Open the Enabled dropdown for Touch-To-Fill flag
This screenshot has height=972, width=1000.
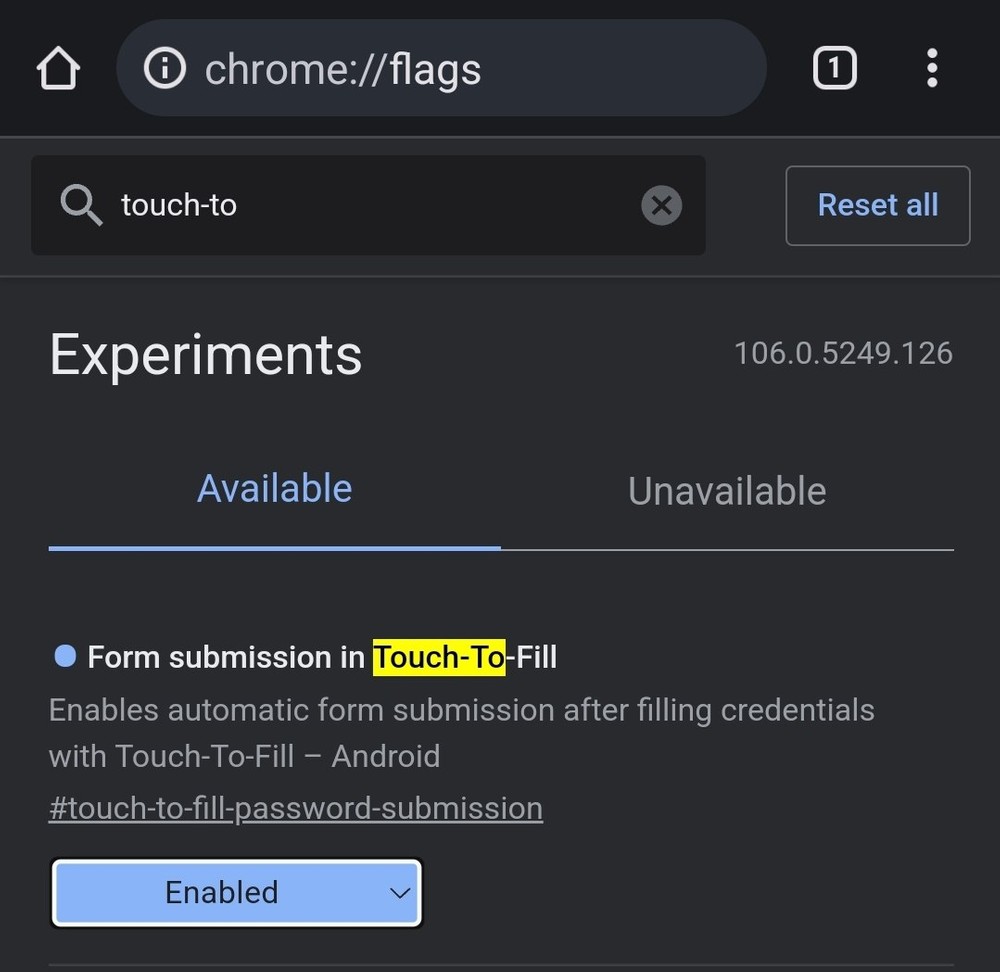pos(236,892)
